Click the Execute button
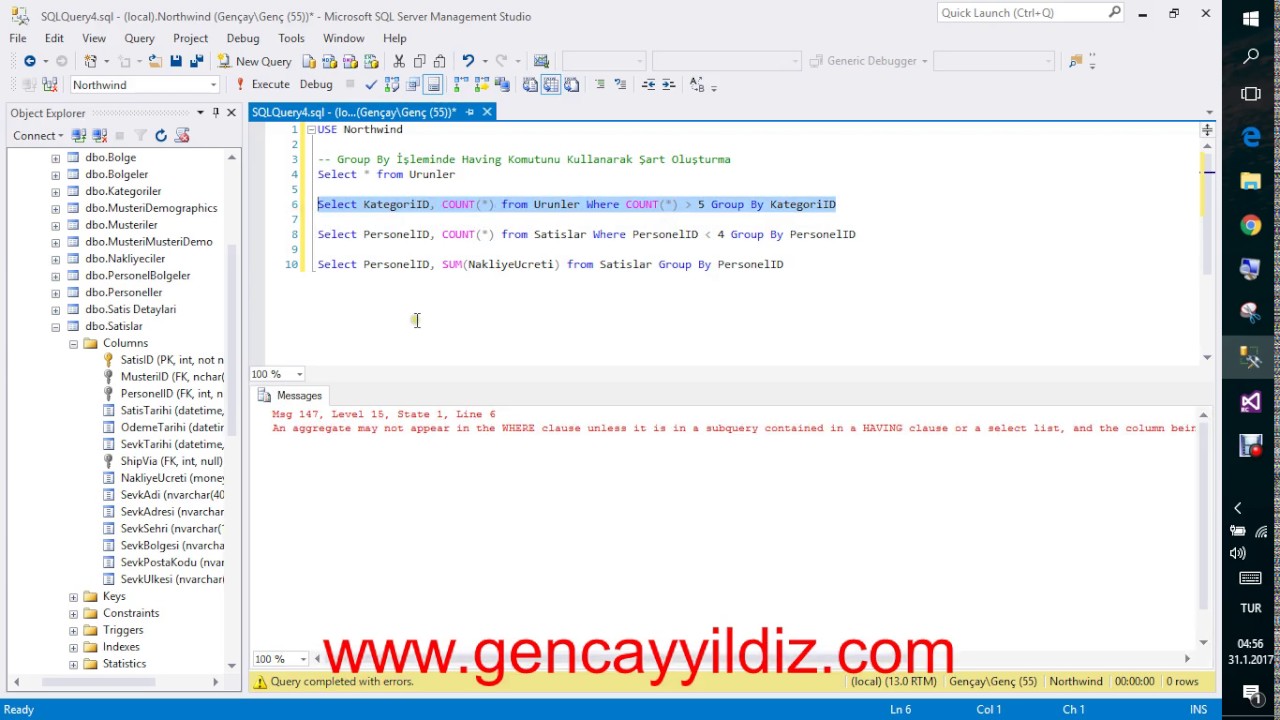This screenshot has height=720, width=1280. [262, 85]
